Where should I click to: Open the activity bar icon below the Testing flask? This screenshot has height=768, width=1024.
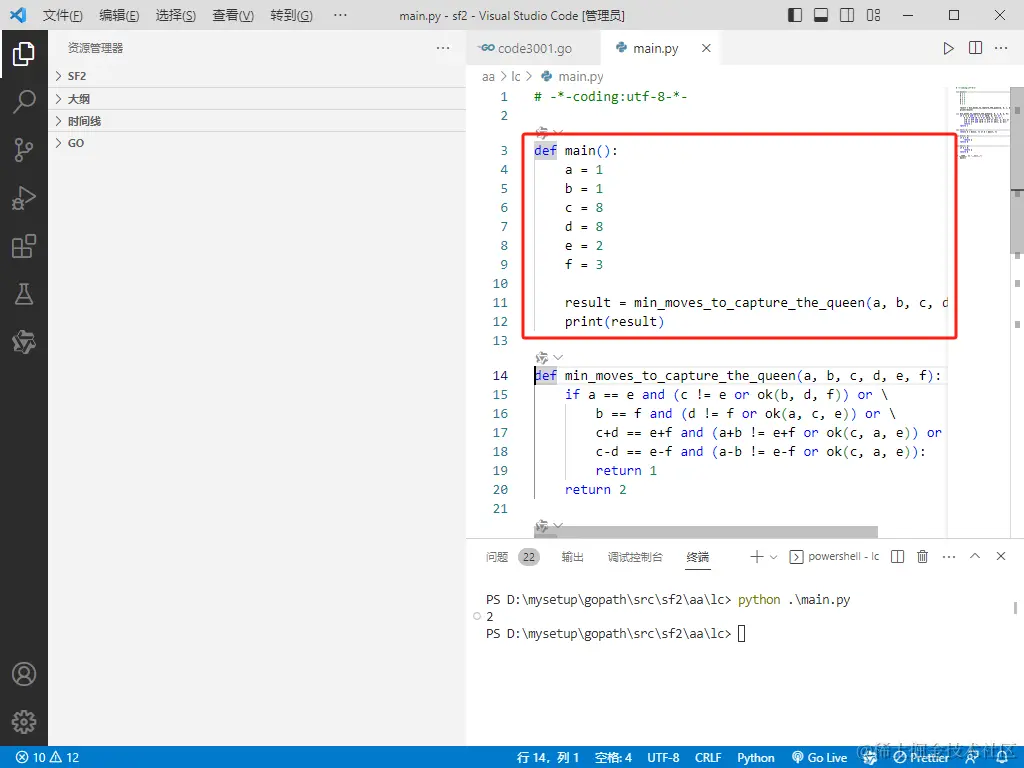(24, 342)
